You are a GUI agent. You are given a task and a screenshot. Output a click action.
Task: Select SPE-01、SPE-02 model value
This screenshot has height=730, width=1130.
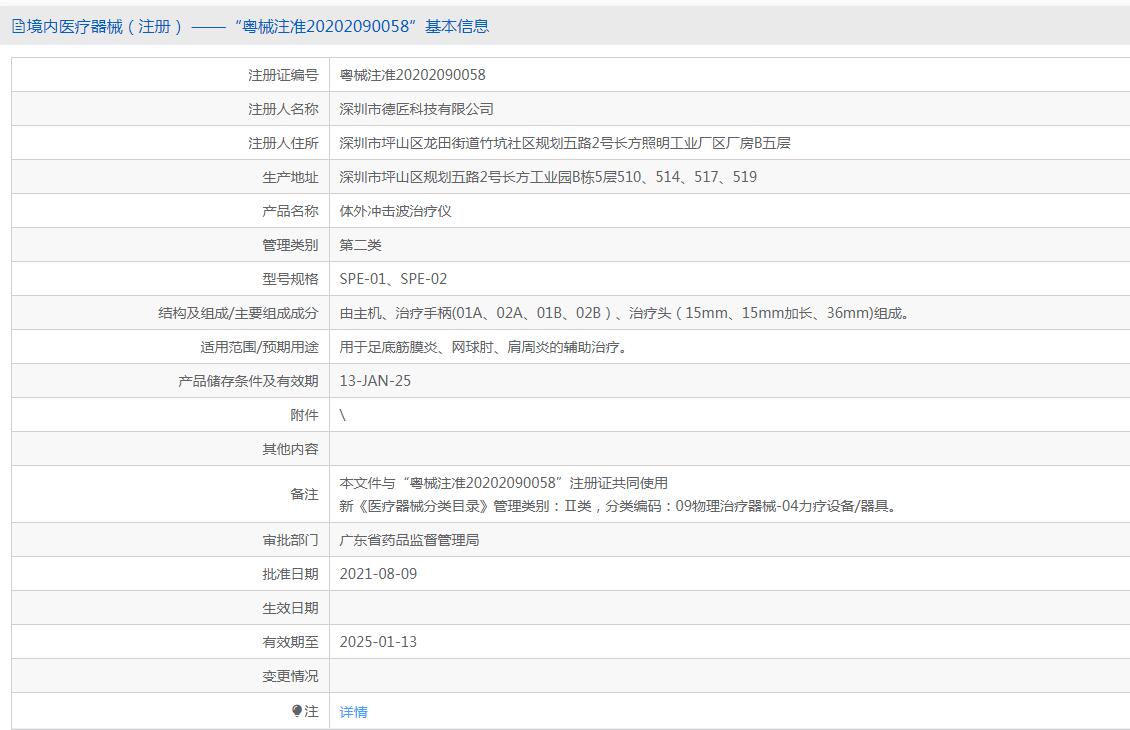(x=393, y=279)
